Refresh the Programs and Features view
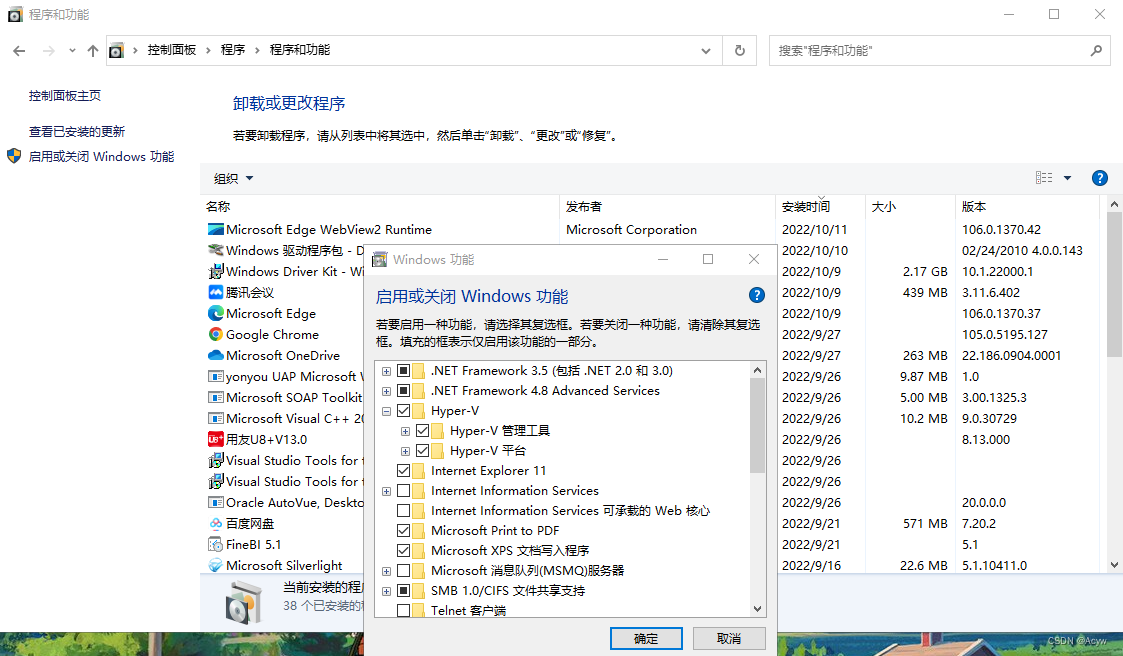 [740, 51]
